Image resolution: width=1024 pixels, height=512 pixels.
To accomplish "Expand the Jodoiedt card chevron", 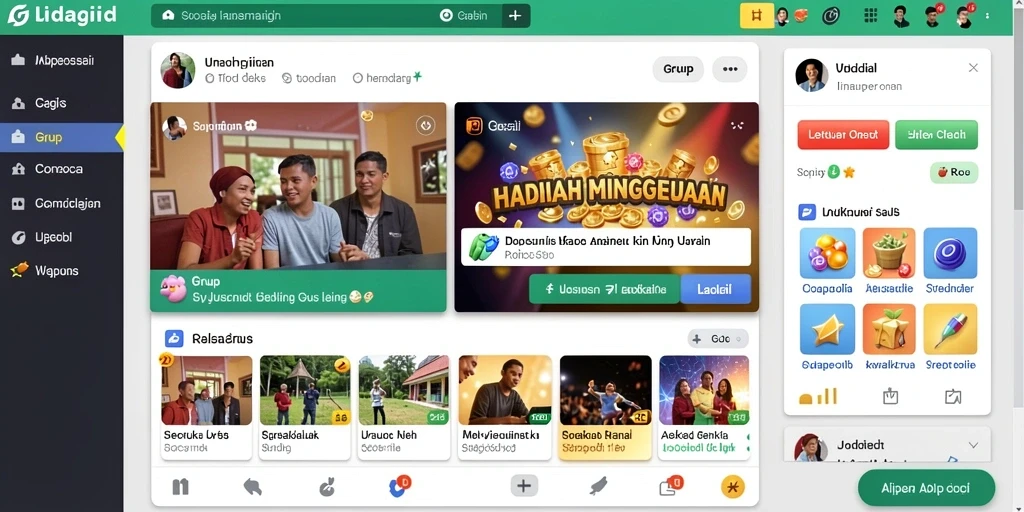I will pyautogui.click(x=973, y=445).
